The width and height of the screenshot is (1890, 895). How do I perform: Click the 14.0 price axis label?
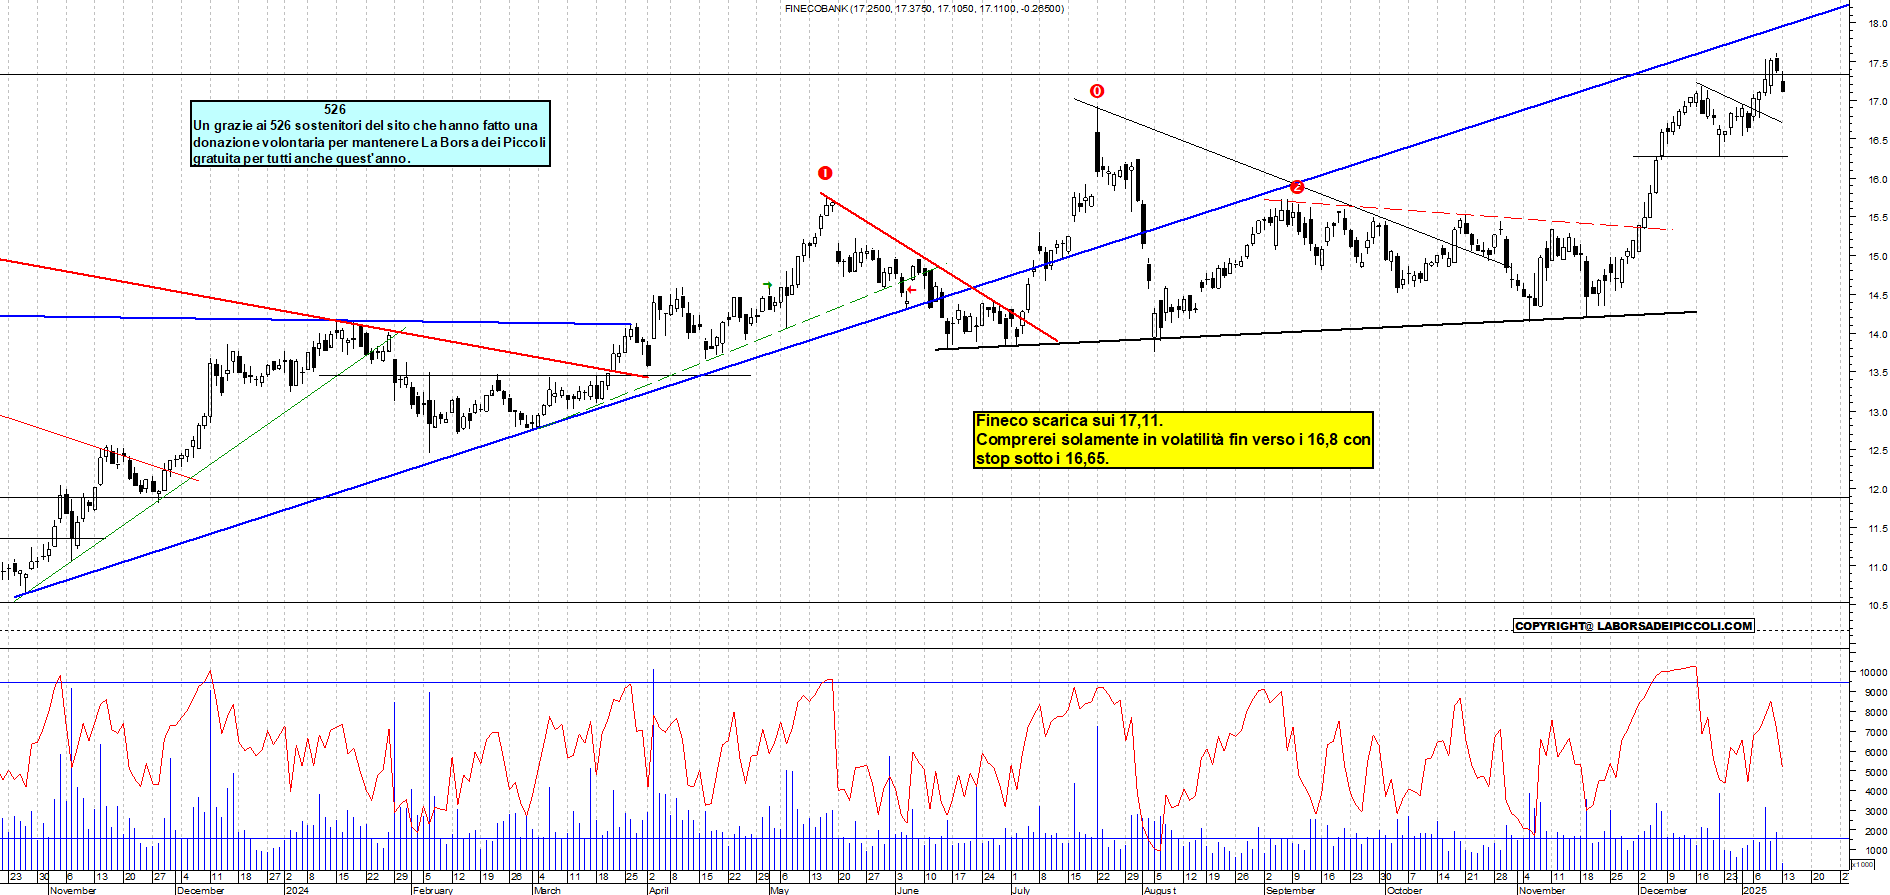pyautogui.click(x=1877, y=335)
